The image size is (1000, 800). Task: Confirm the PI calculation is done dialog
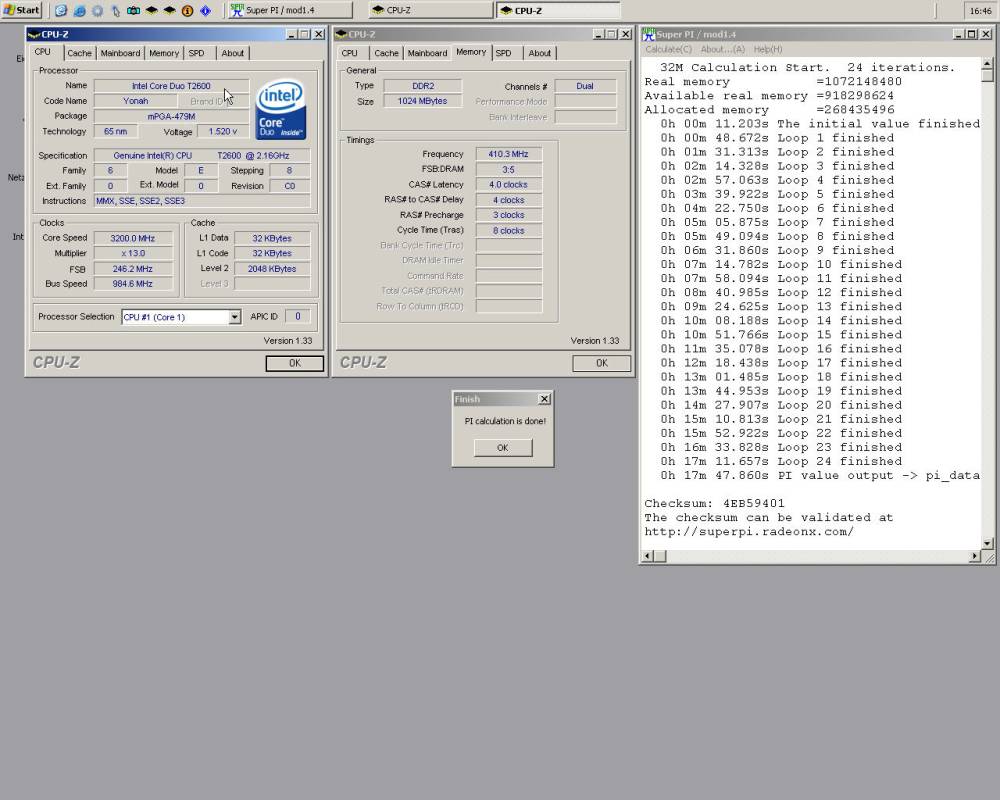(x=503, y=448)
